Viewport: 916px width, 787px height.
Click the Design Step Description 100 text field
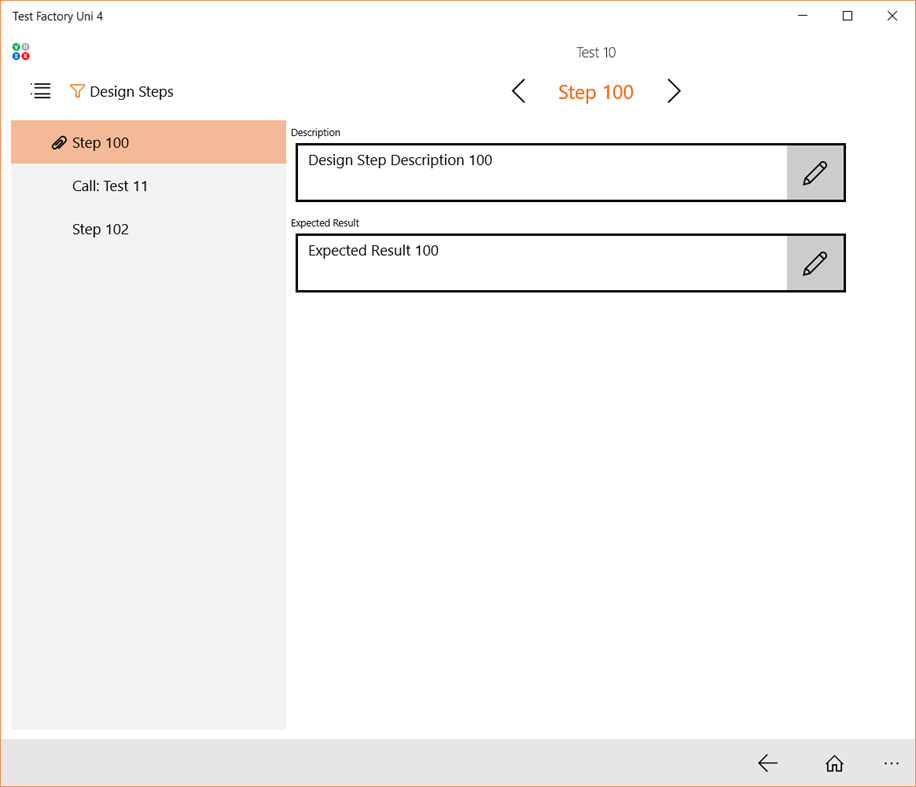point(540,172)
